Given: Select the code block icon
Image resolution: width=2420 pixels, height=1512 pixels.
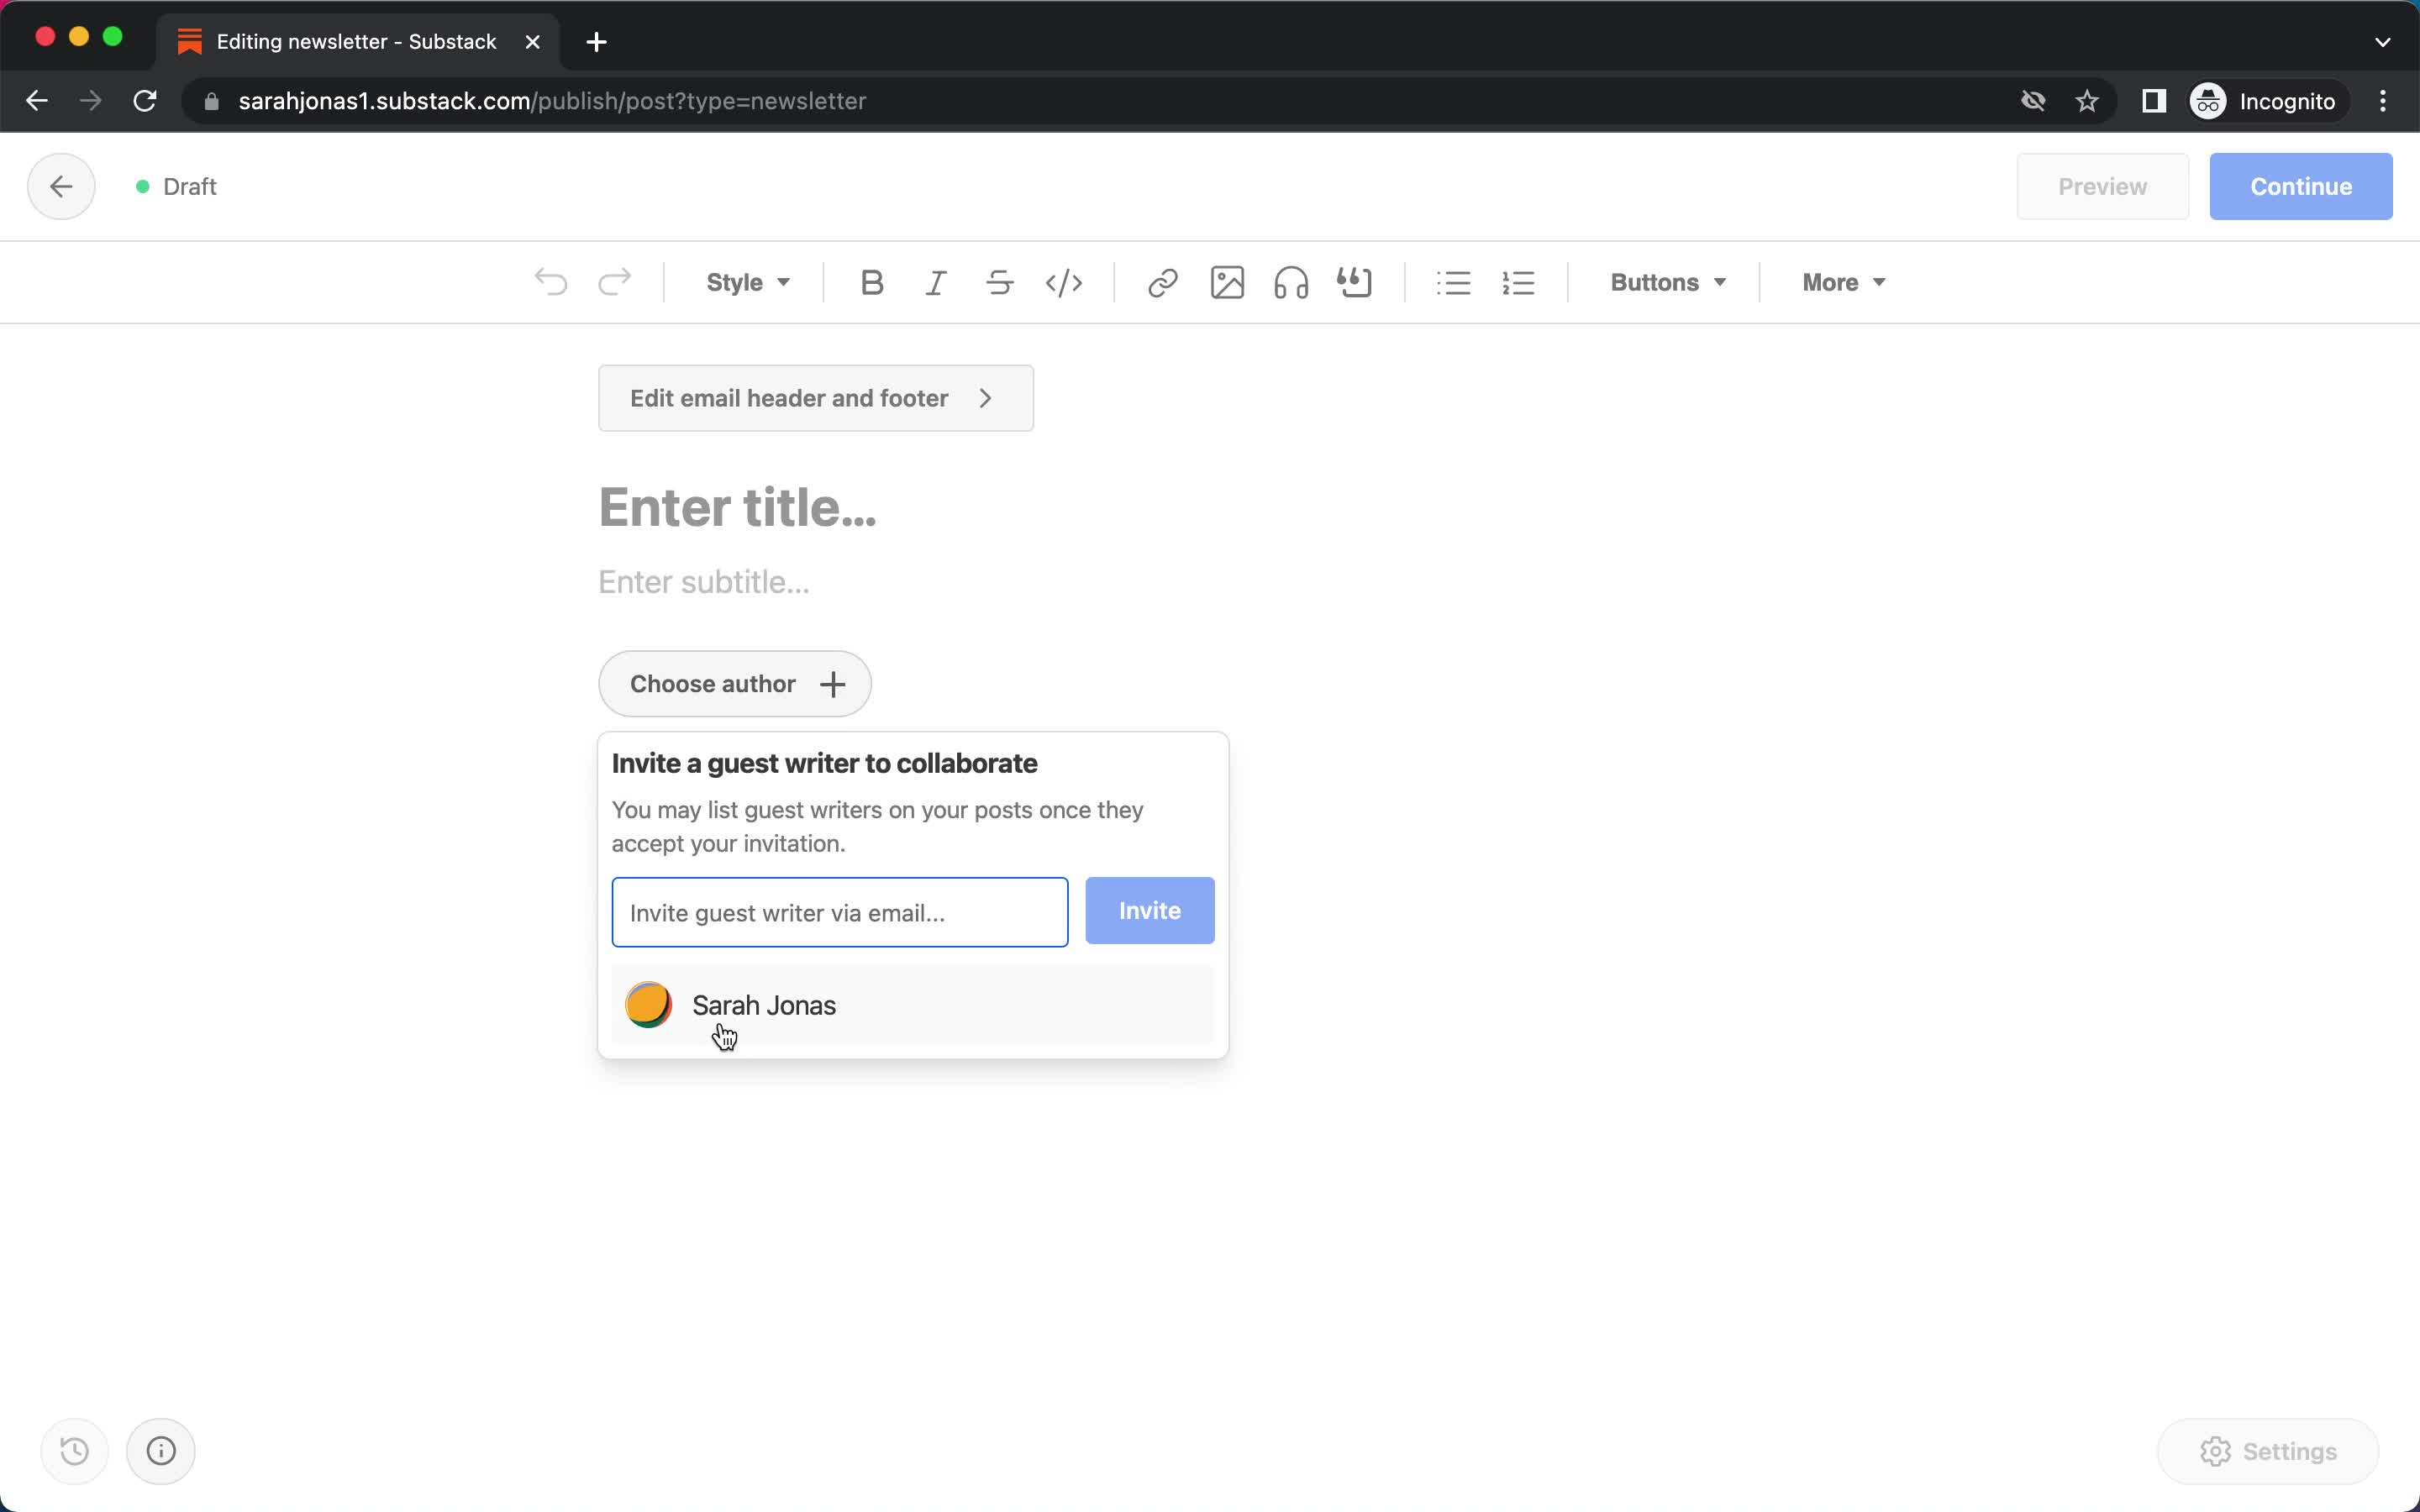Looking at the screenshot, I should (1063, 282).
